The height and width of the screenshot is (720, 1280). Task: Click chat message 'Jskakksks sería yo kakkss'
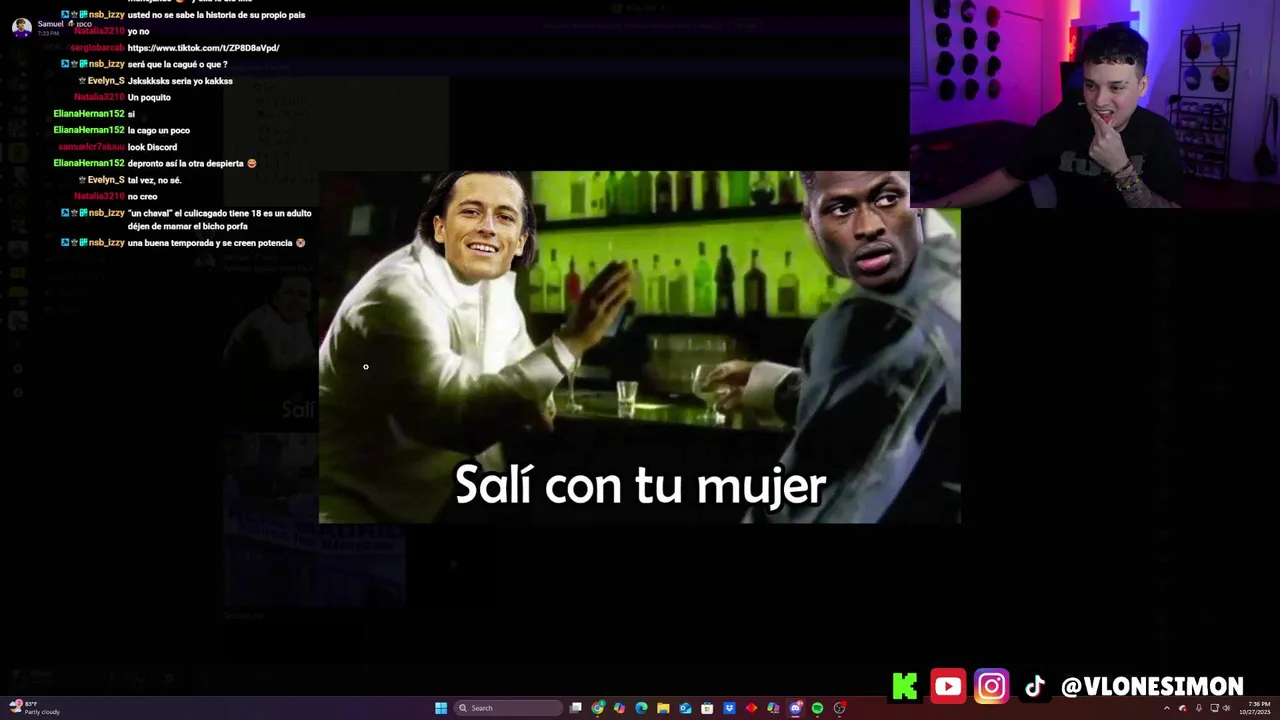tap(180, 81)
